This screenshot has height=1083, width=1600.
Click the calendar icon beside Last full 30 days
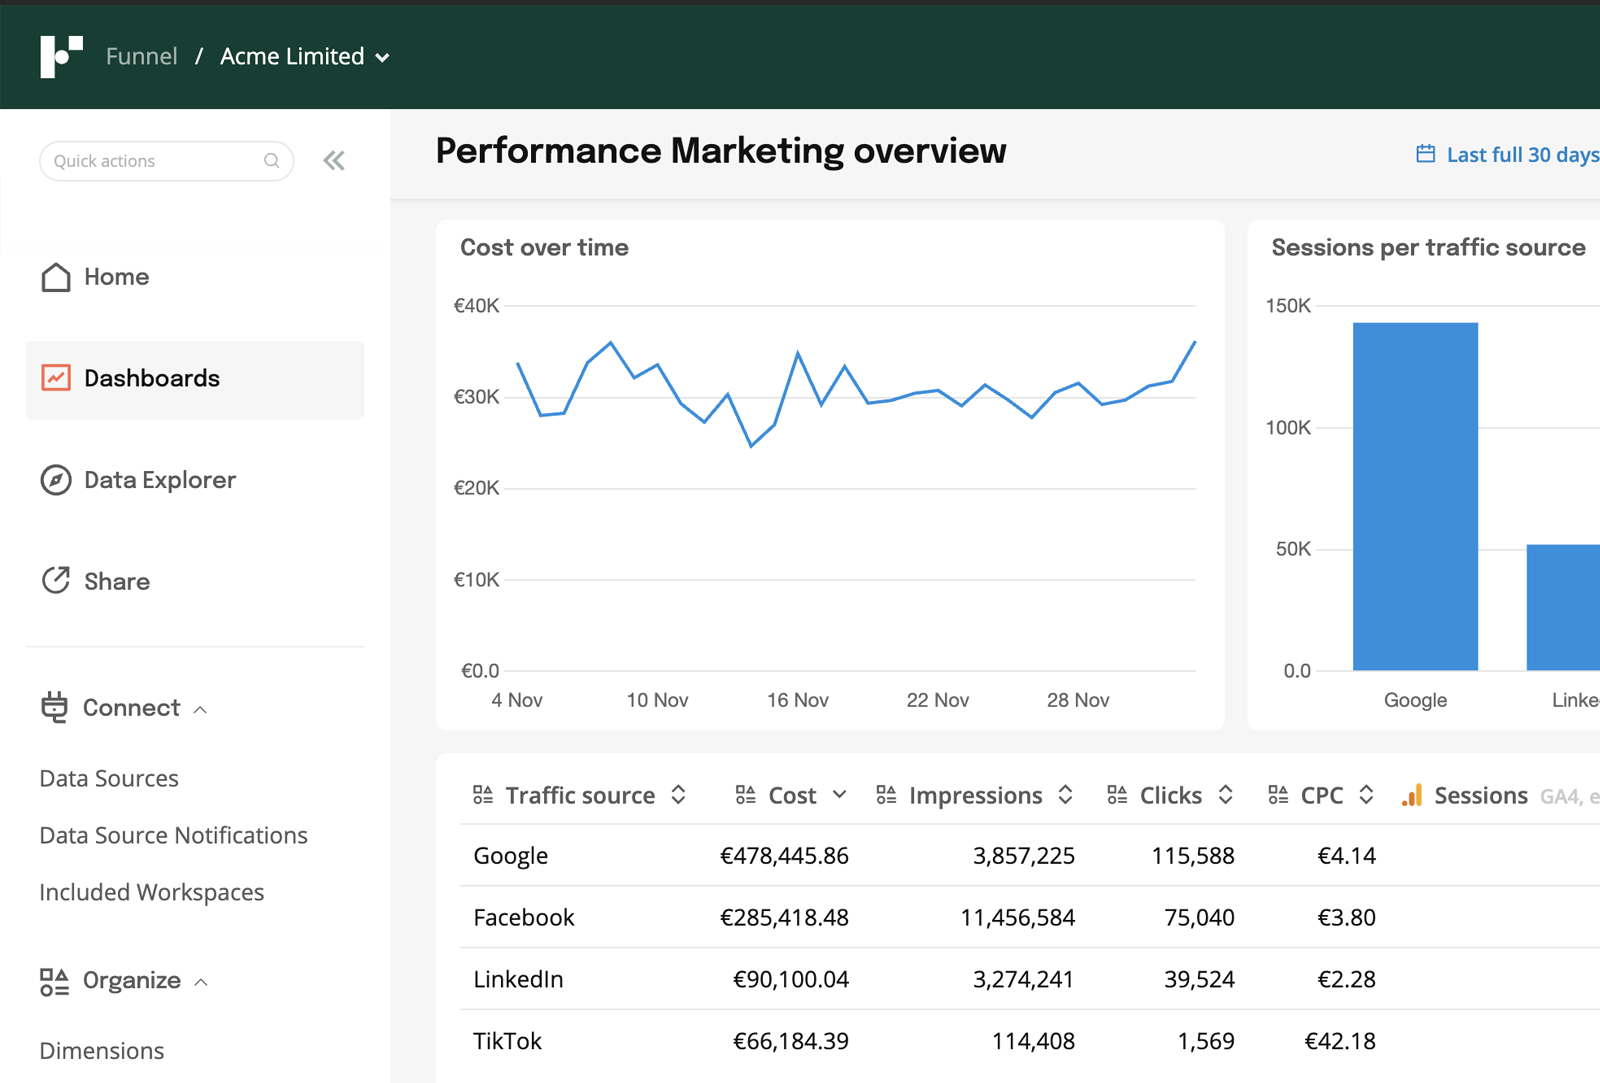point(1424,154)
